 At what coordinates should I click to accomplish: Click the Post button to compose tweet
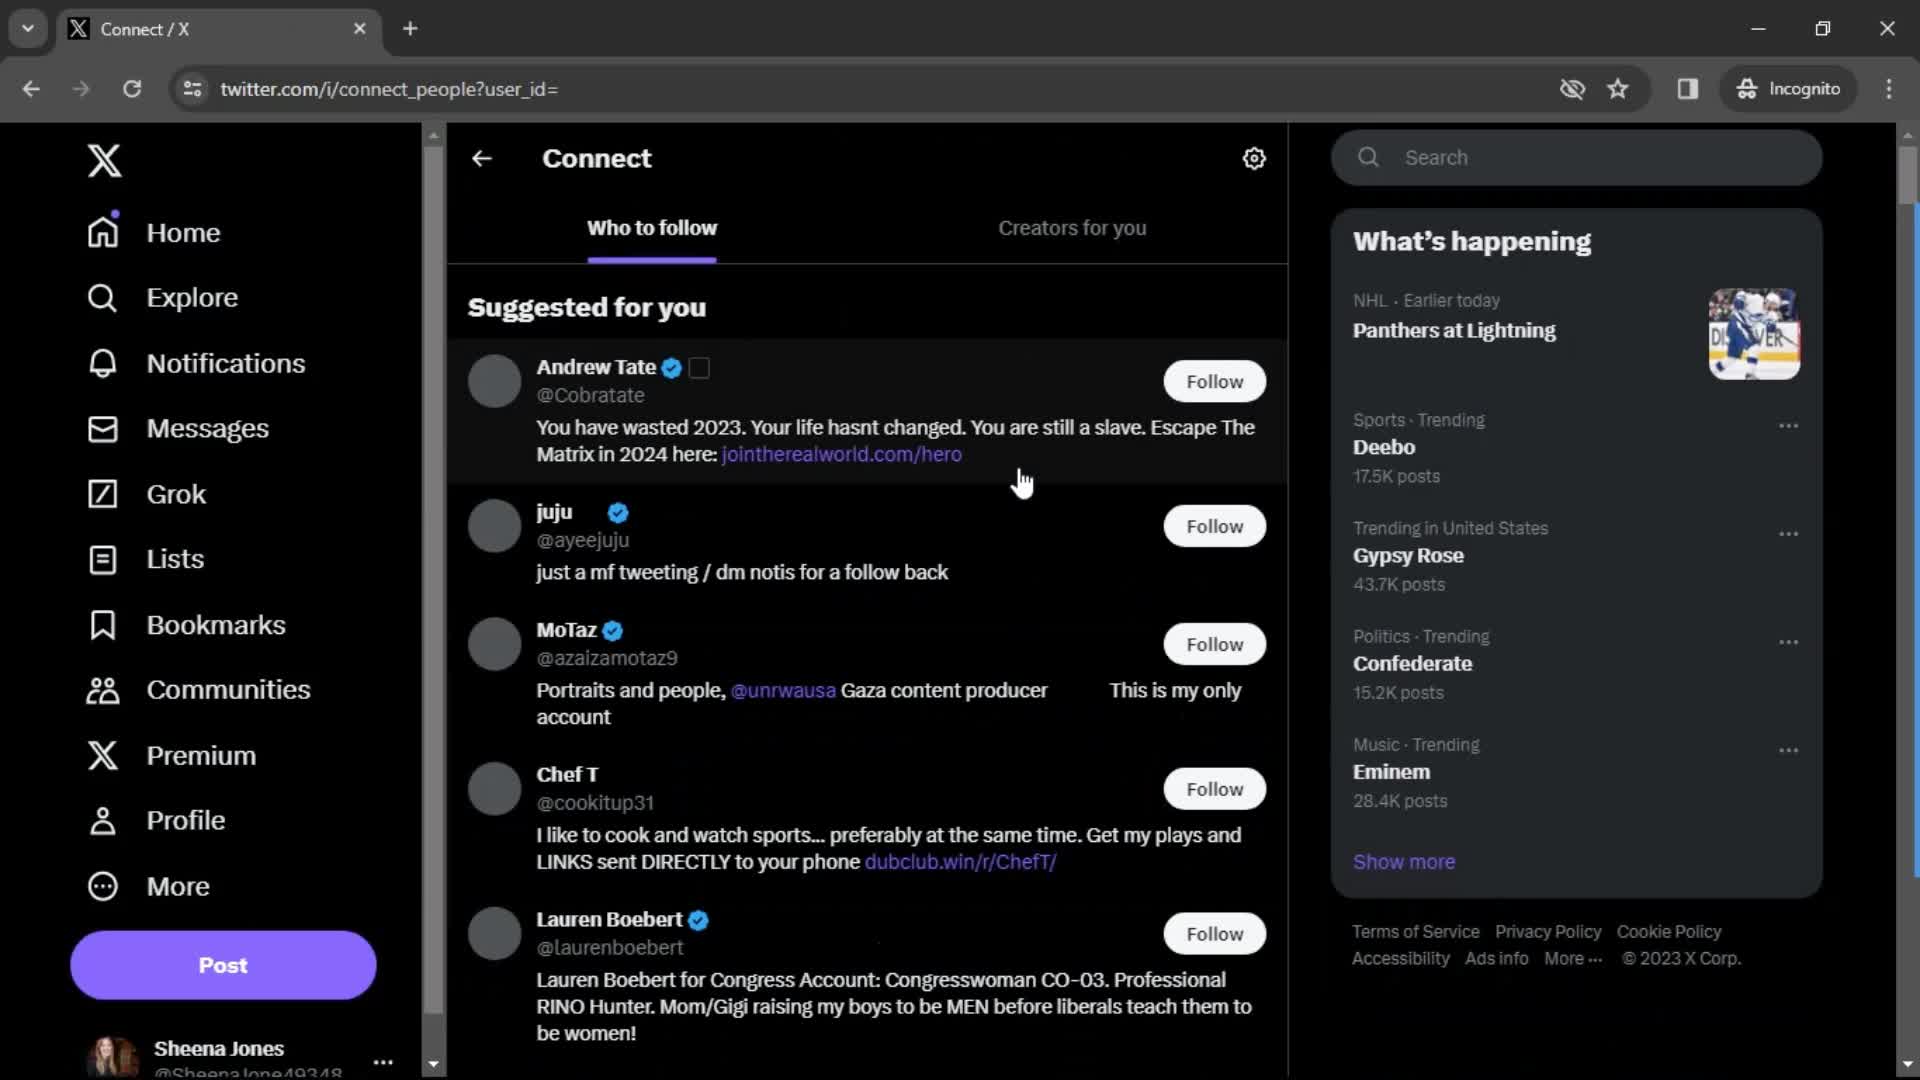[x=223, y=965]
